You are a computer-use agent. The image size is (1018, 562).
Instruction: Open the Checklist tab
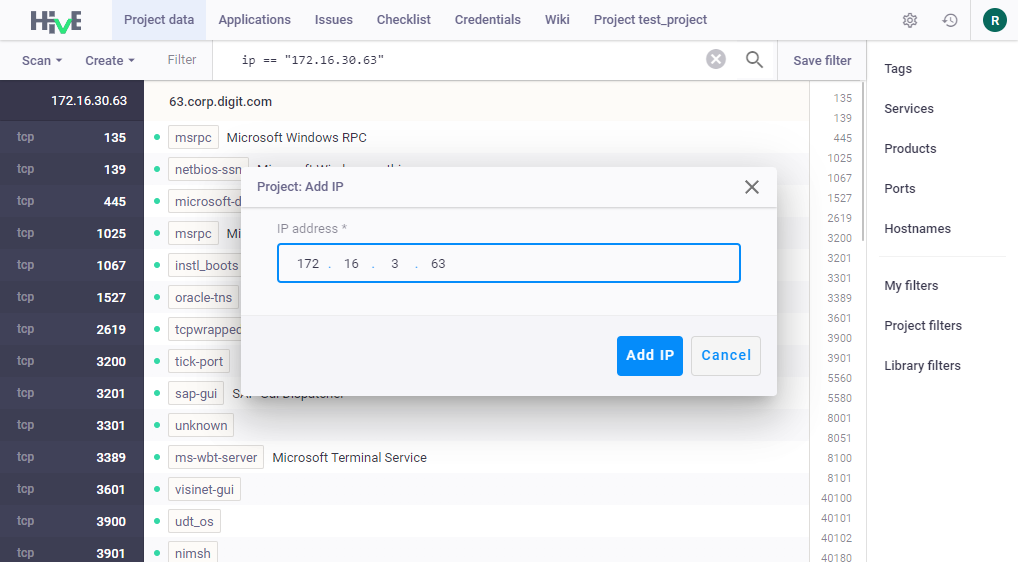click(404, 20)
